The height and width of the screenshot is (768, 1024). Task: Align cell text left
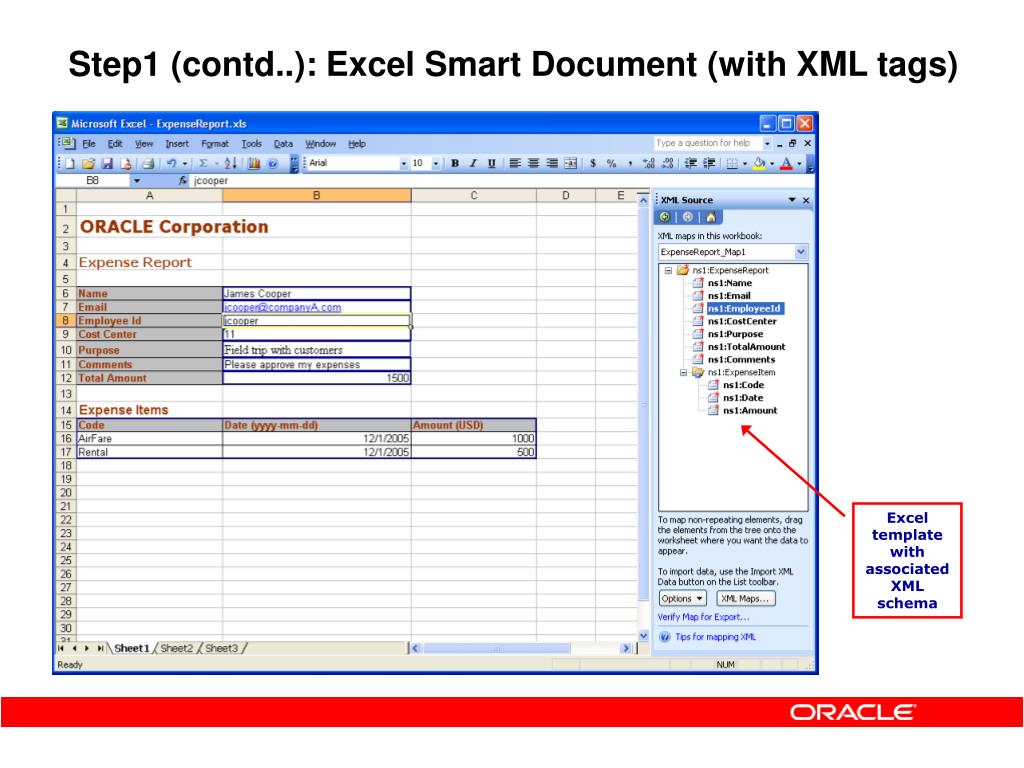click(x=515, y=163)
